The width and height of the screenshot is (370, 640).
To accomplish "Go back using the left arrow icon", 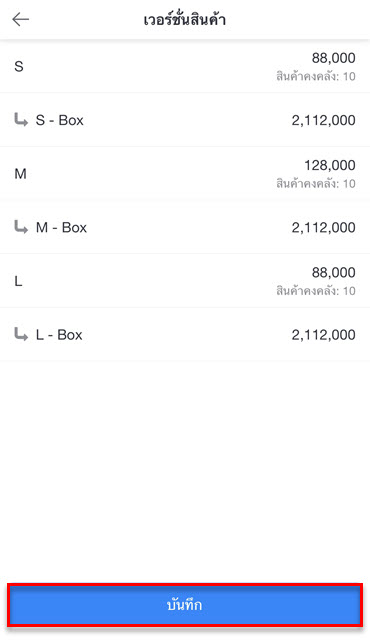I will tap(20, 19).
